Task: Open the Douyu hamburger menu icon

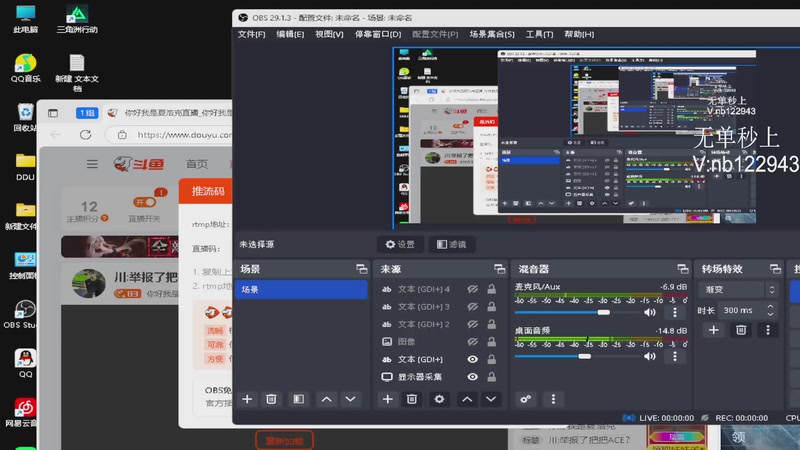Action: coord(92,164)
